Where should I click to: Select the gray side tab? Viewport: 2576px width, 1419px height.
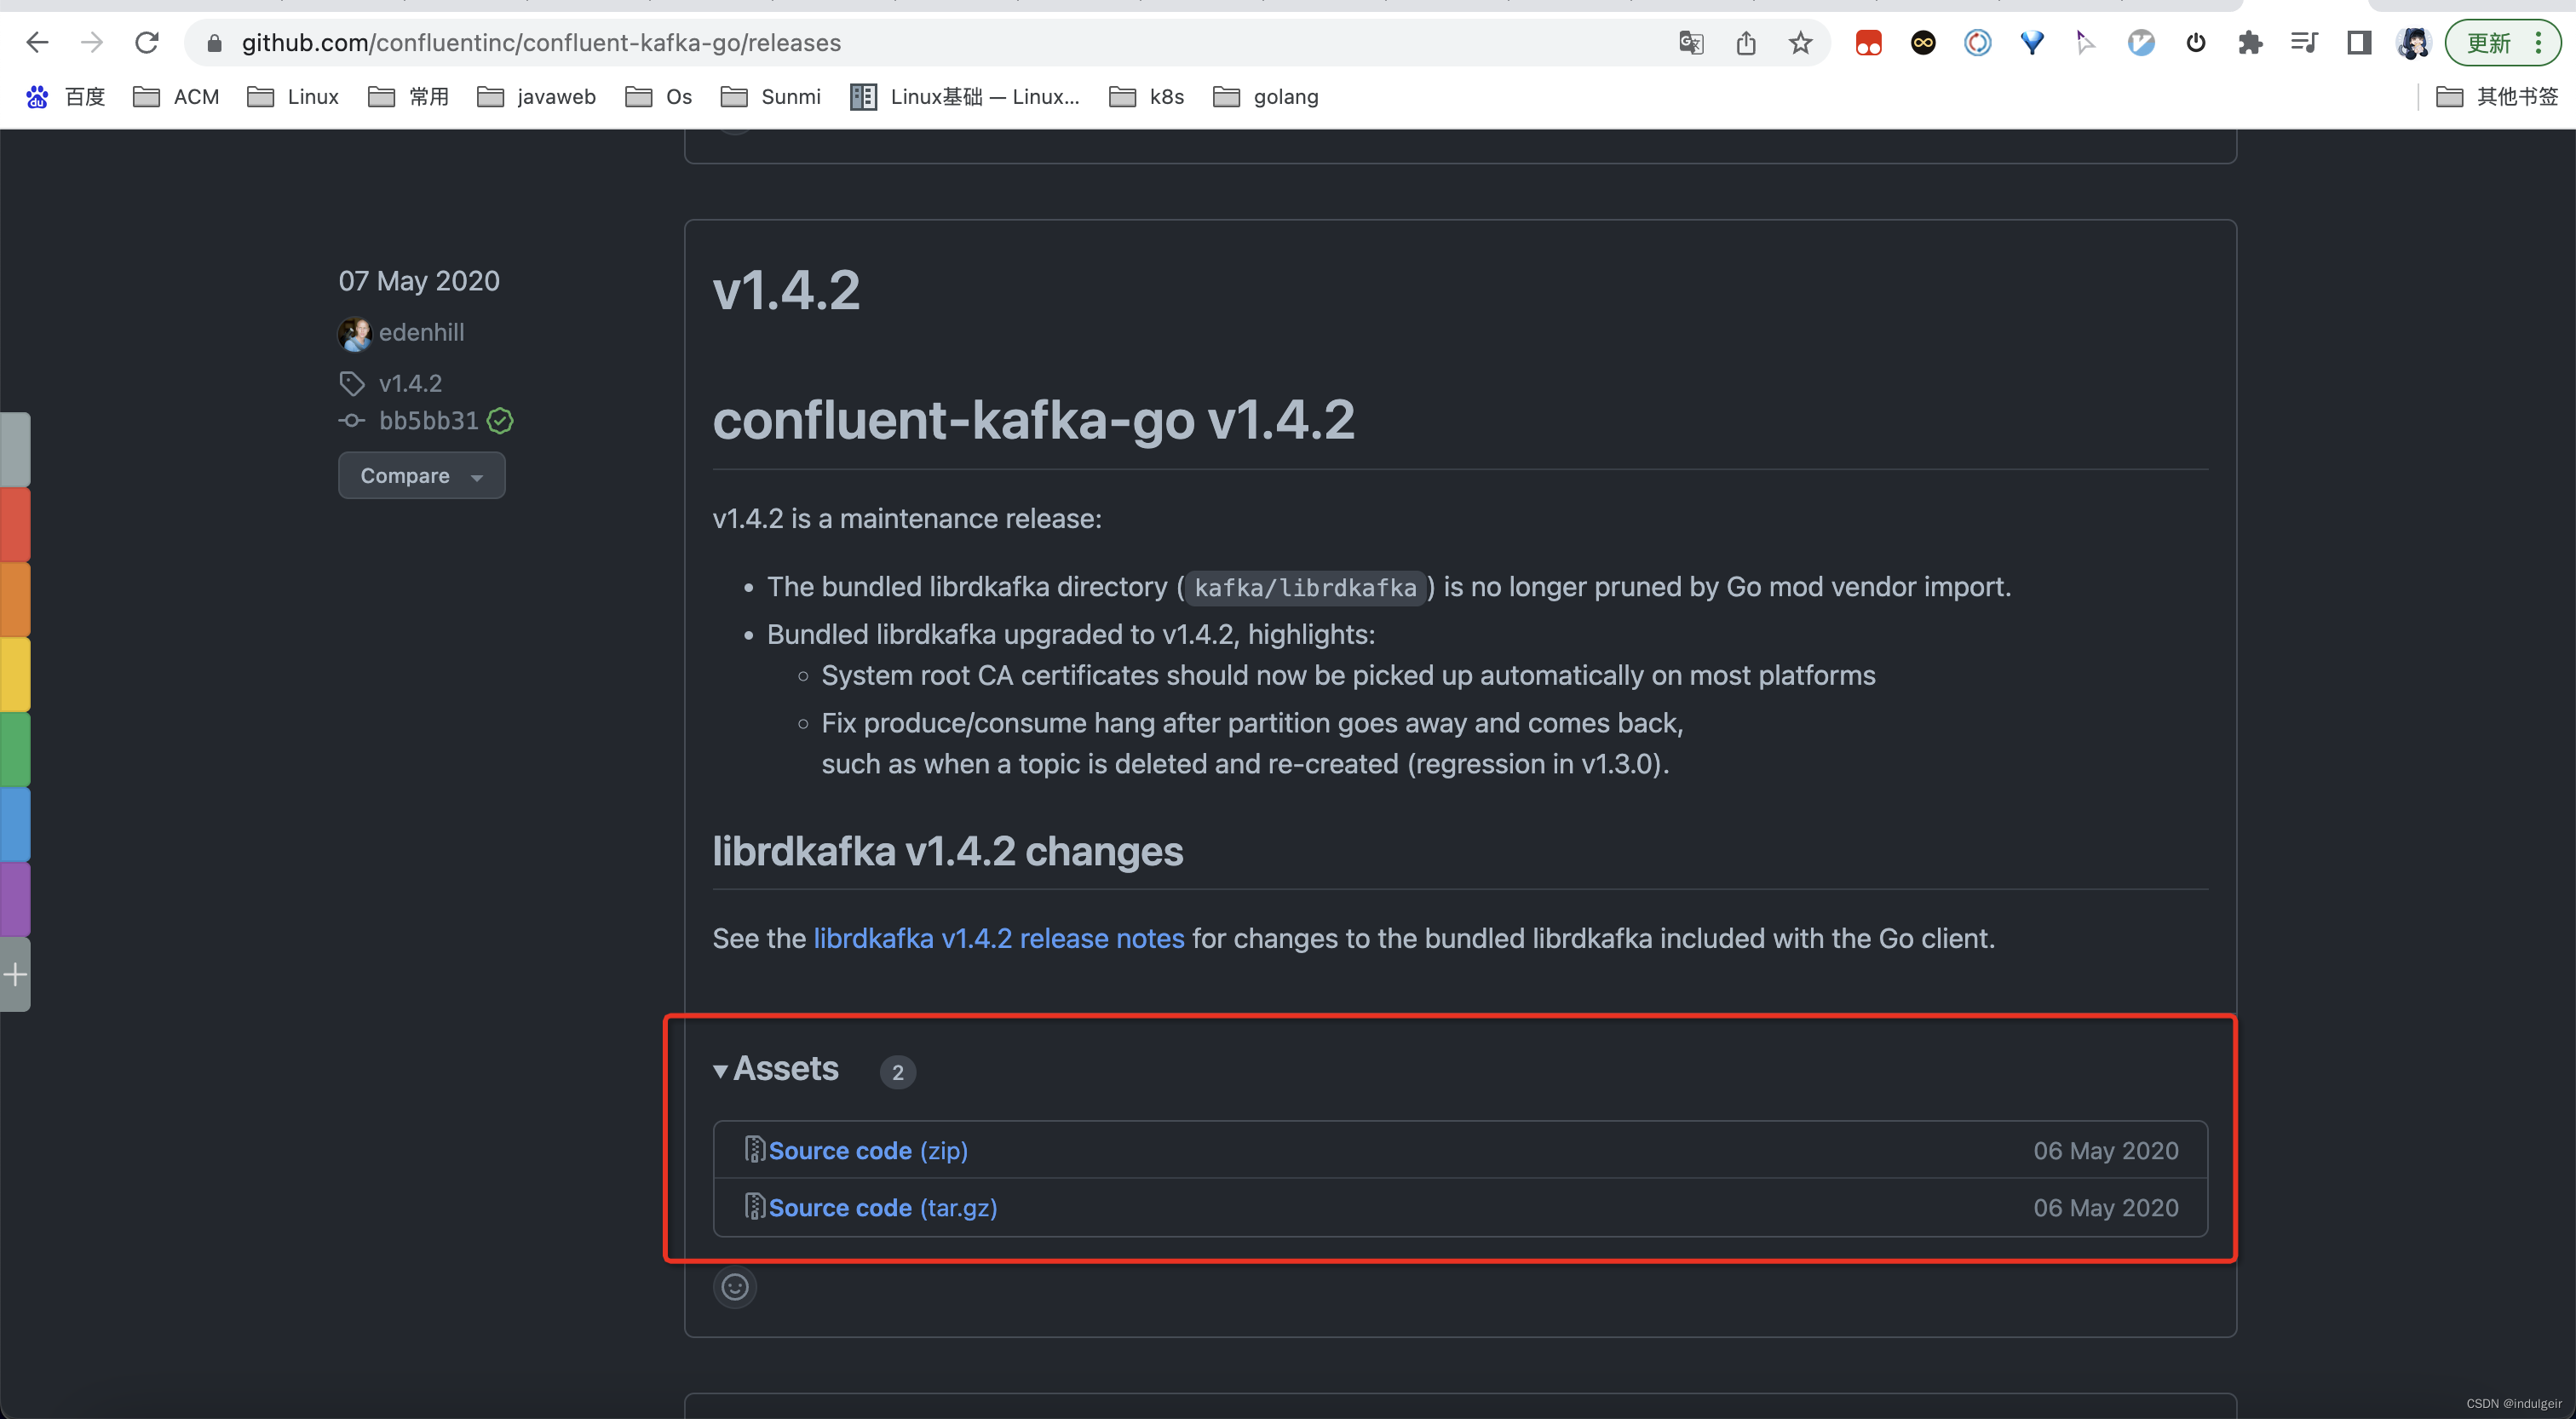[x=15, y=450]
